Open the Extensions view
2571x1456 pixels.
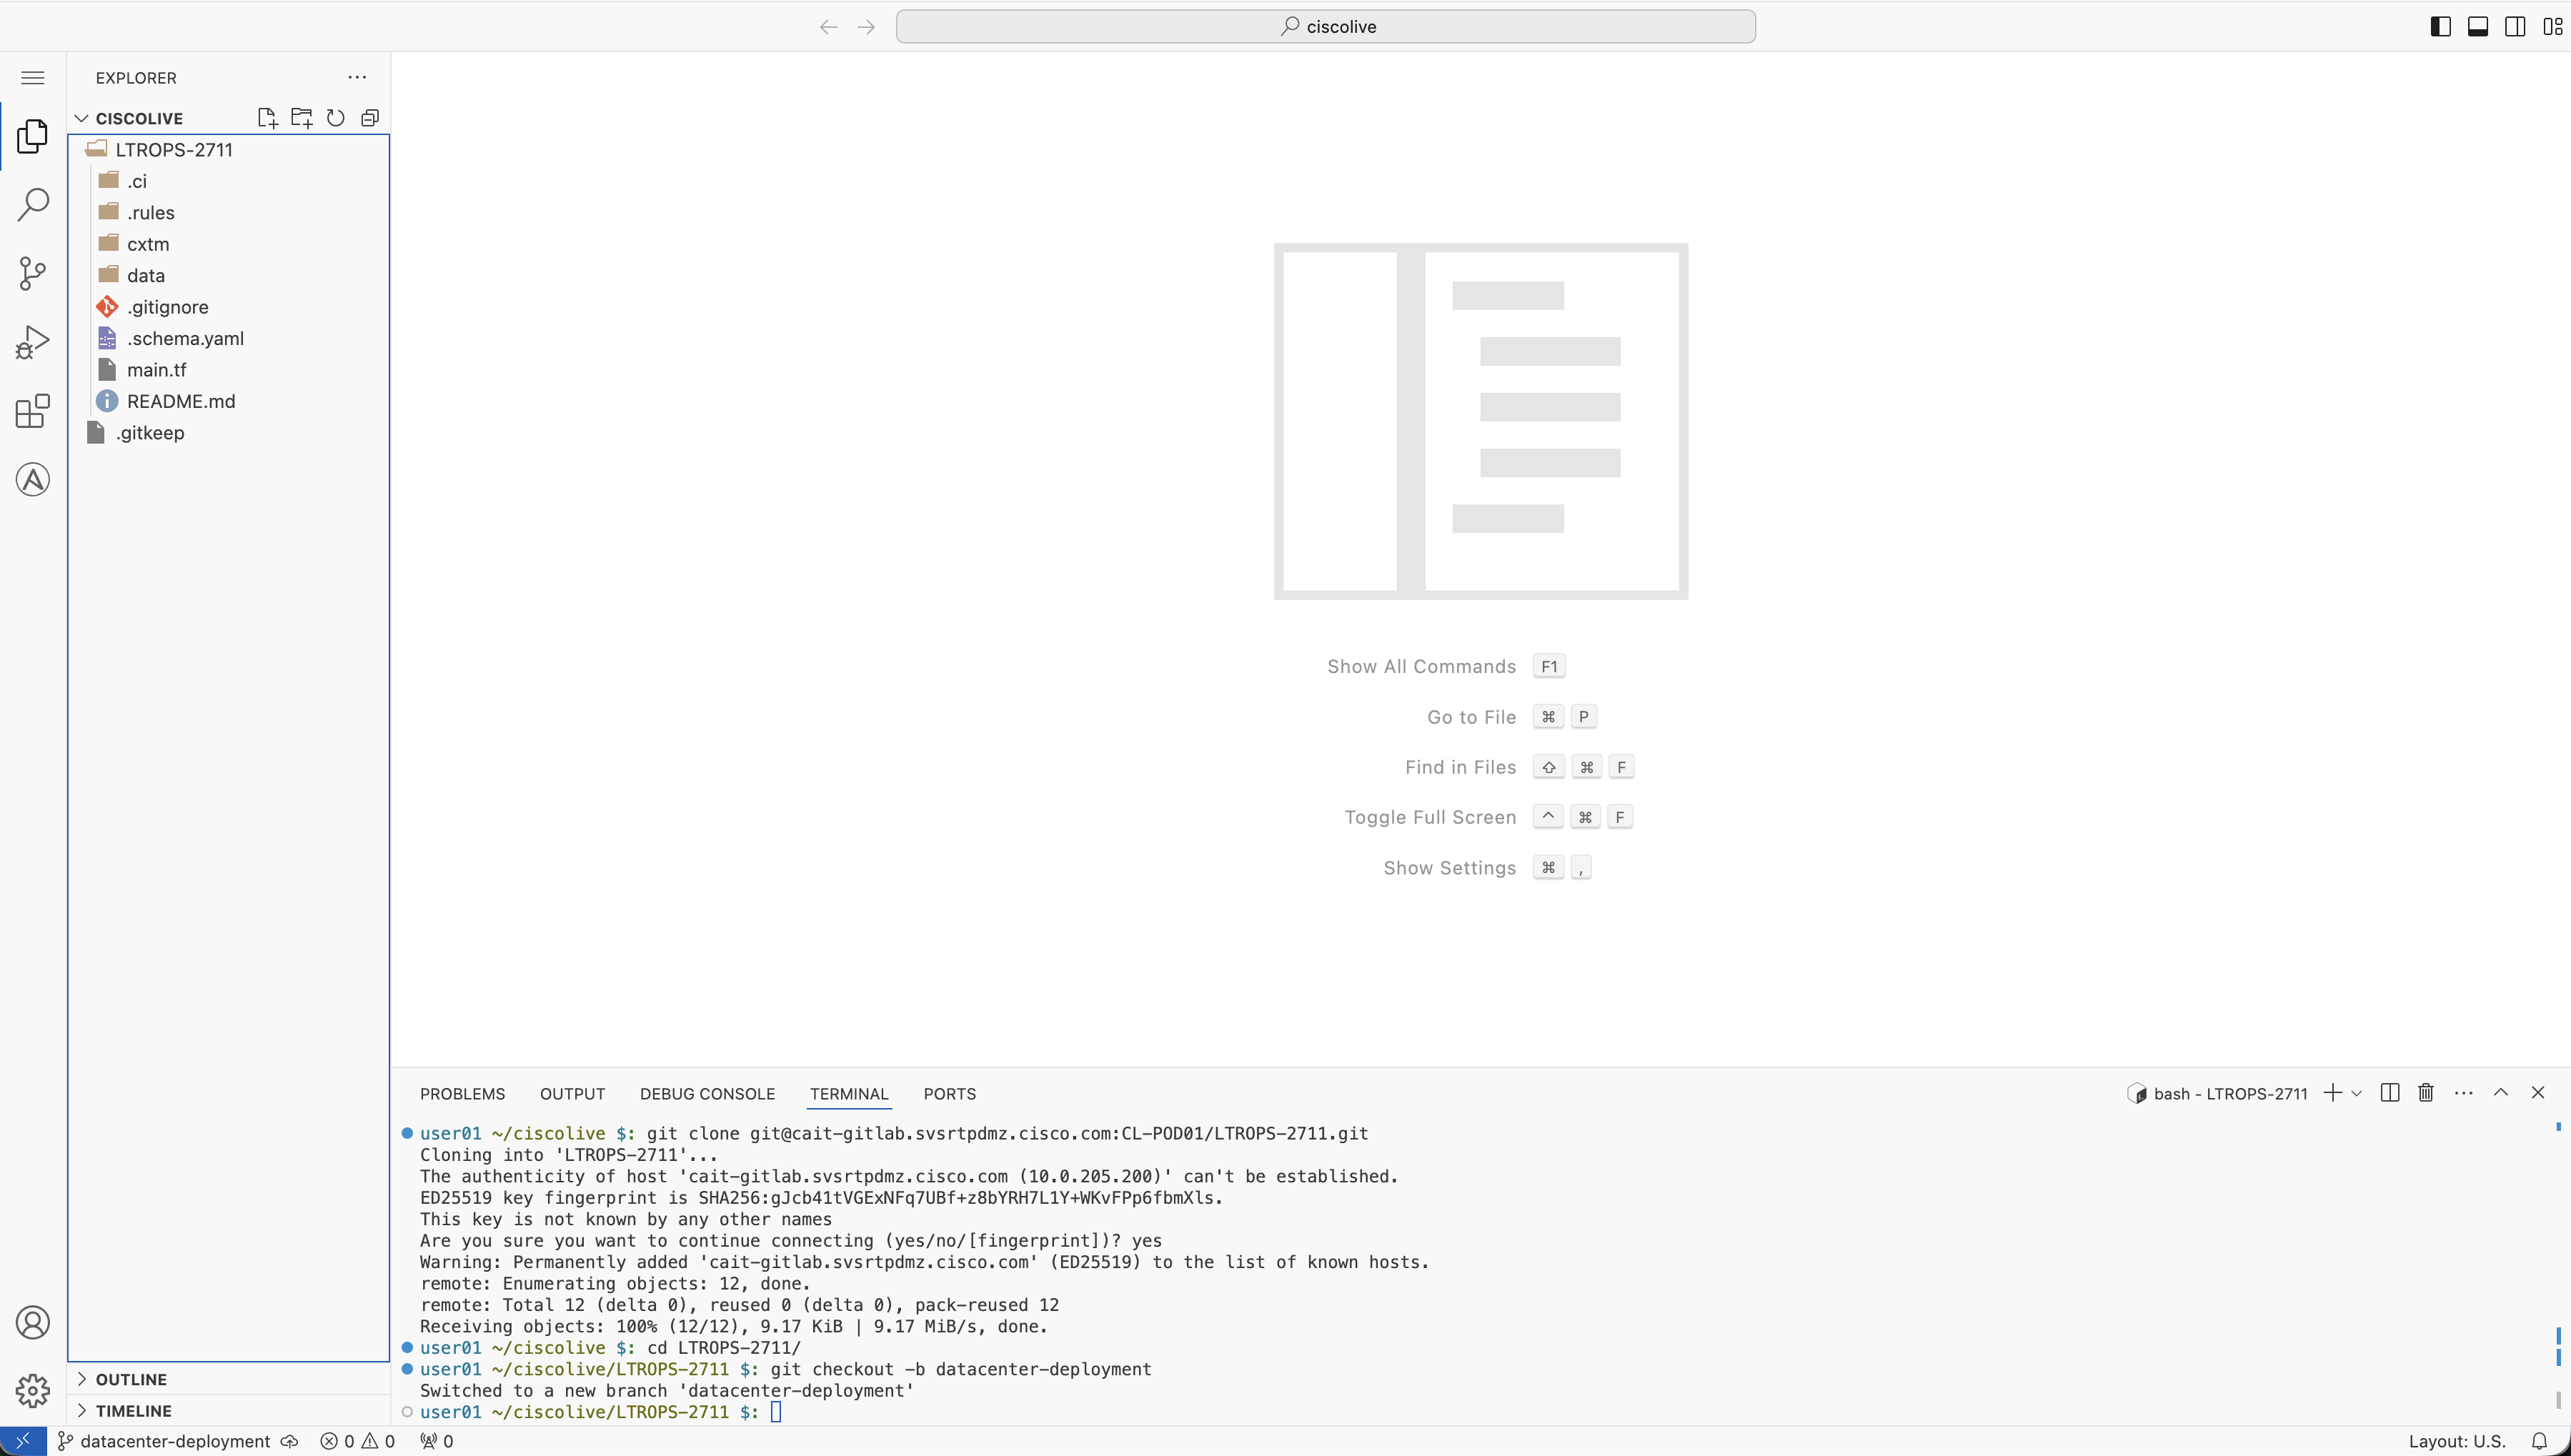[32, 411]
